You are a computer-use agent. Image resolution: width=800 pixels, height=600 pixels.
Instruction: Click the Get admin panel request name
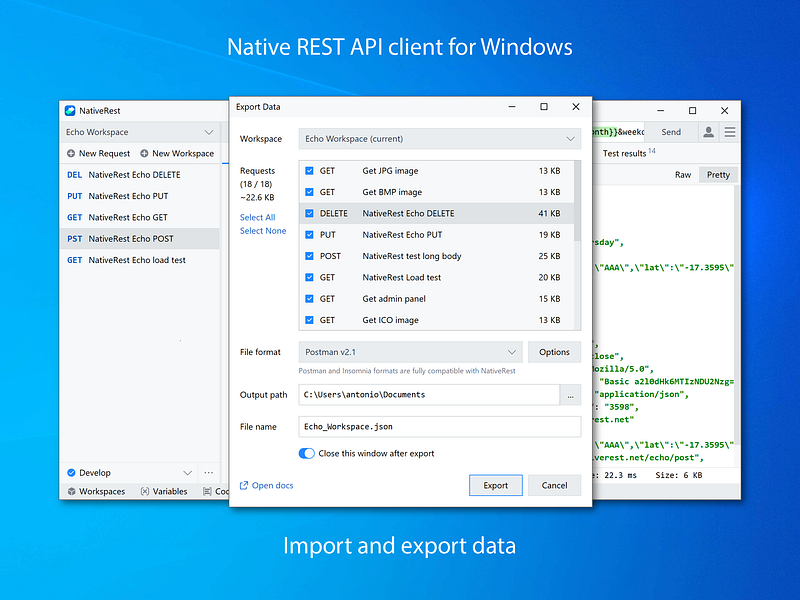pyautogui.click(x=394, y=299)
